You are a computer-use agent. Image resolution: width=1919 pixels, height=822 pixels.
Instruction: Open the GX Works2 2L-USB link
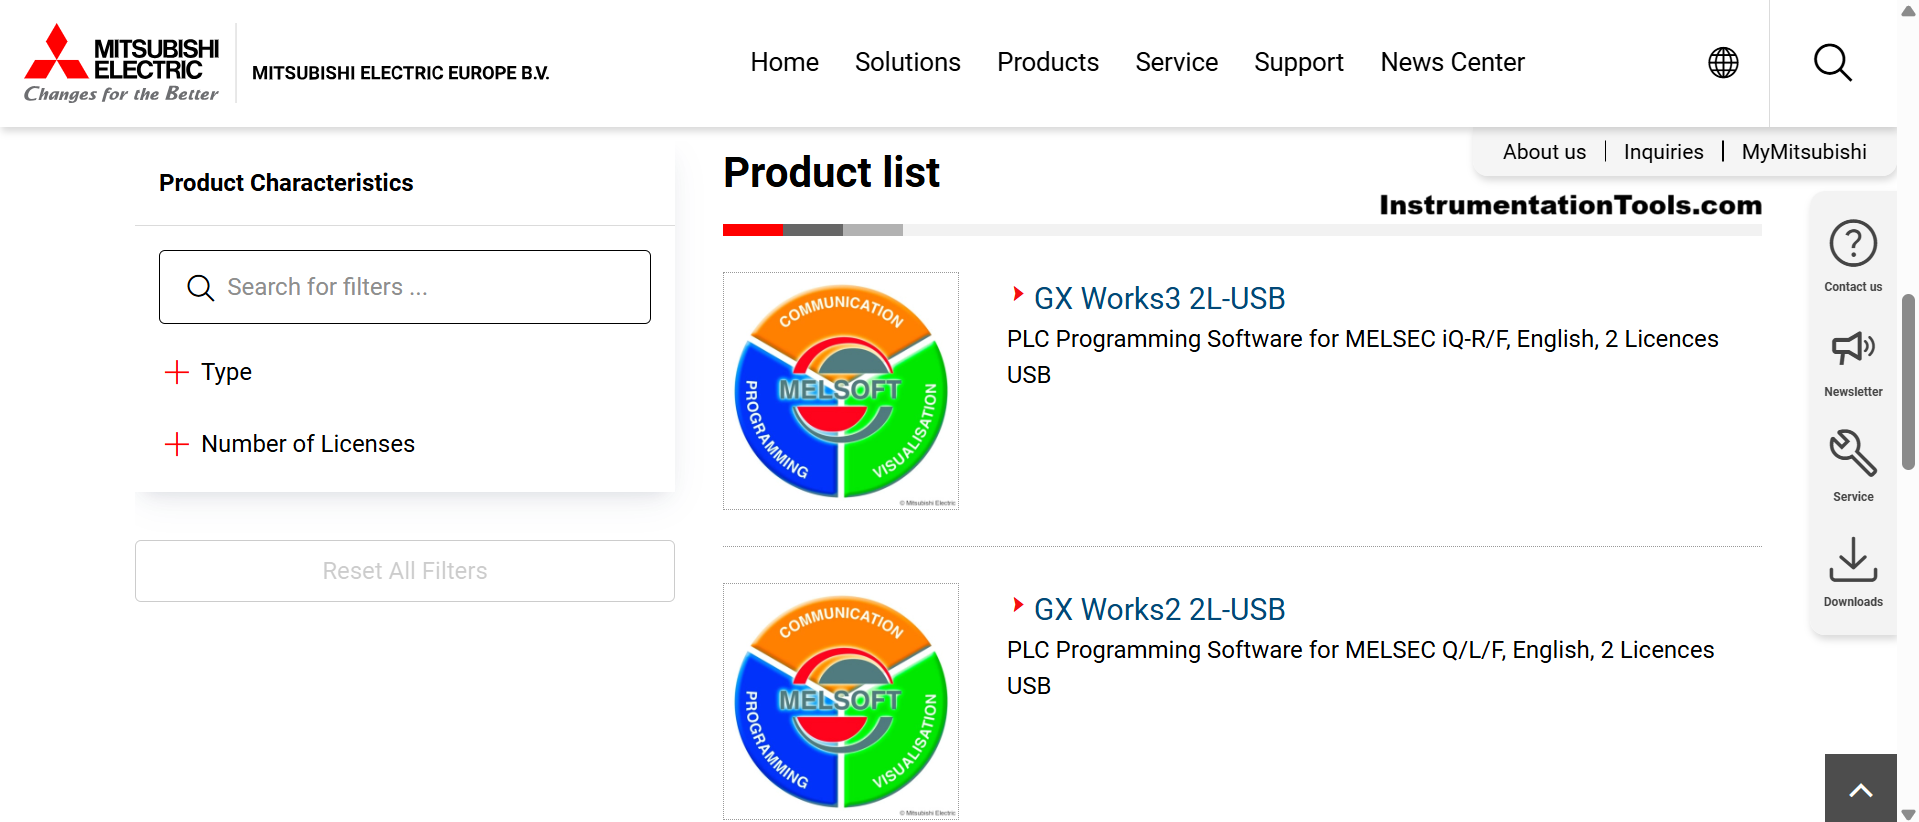pos(1159,609)
